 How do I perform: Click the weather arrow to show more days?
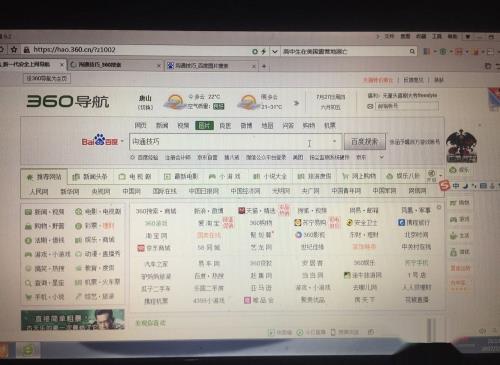pyautogui.click(x=296, y=103)
